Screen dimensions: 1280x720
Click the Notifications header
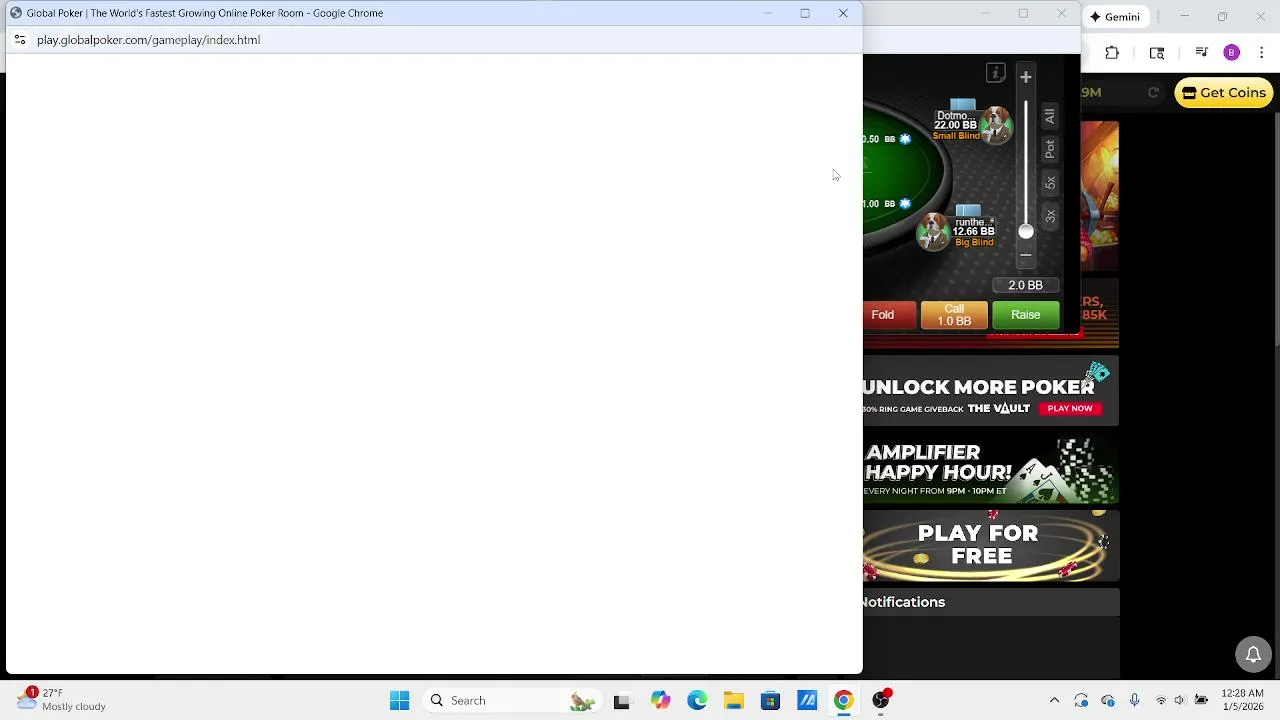pyautogui.click(x=991, y=602)
